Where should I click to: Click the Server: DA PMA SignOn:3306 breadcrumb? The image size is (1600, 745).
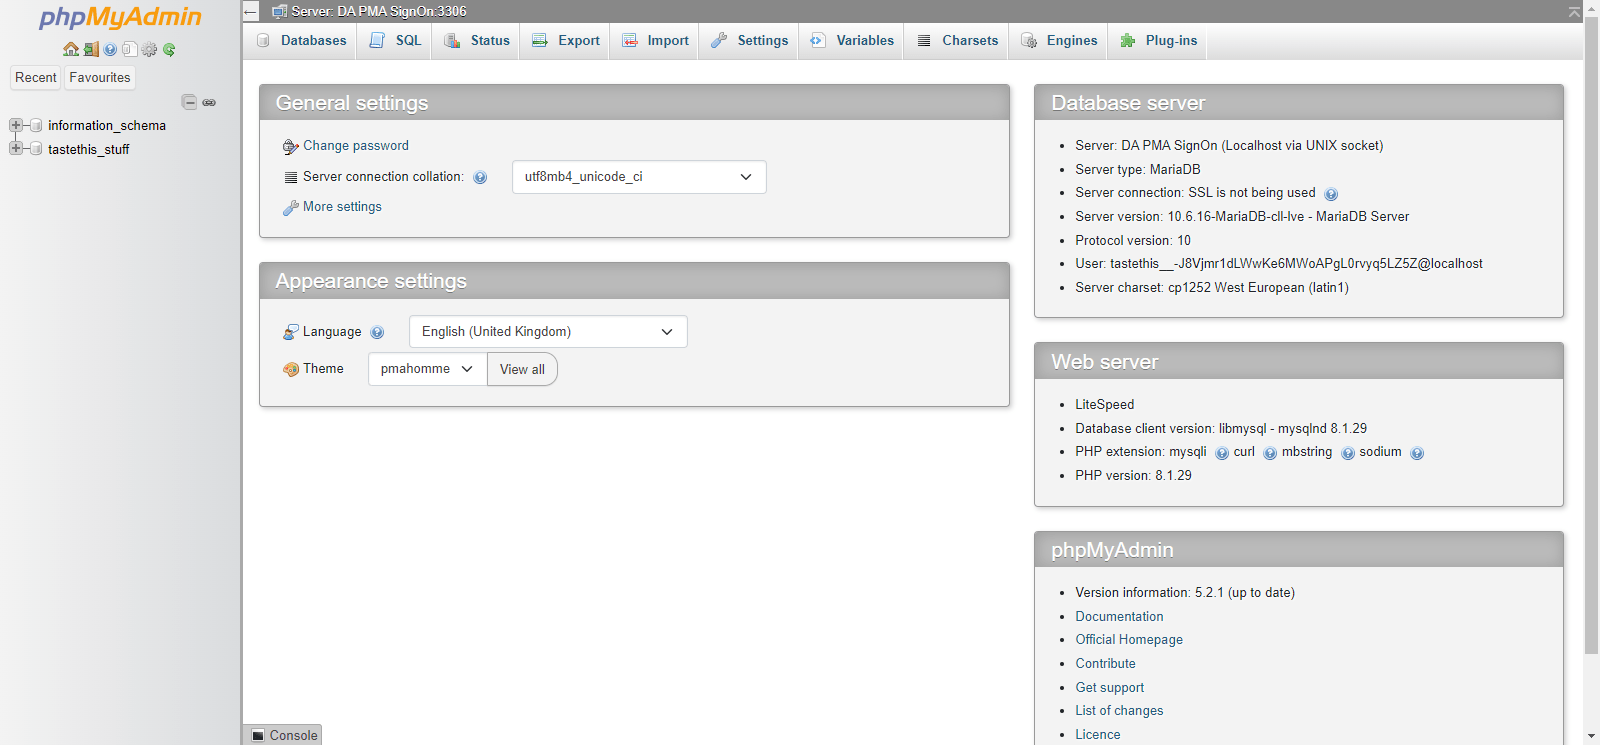pyautogui.click(x=378, y=12)
